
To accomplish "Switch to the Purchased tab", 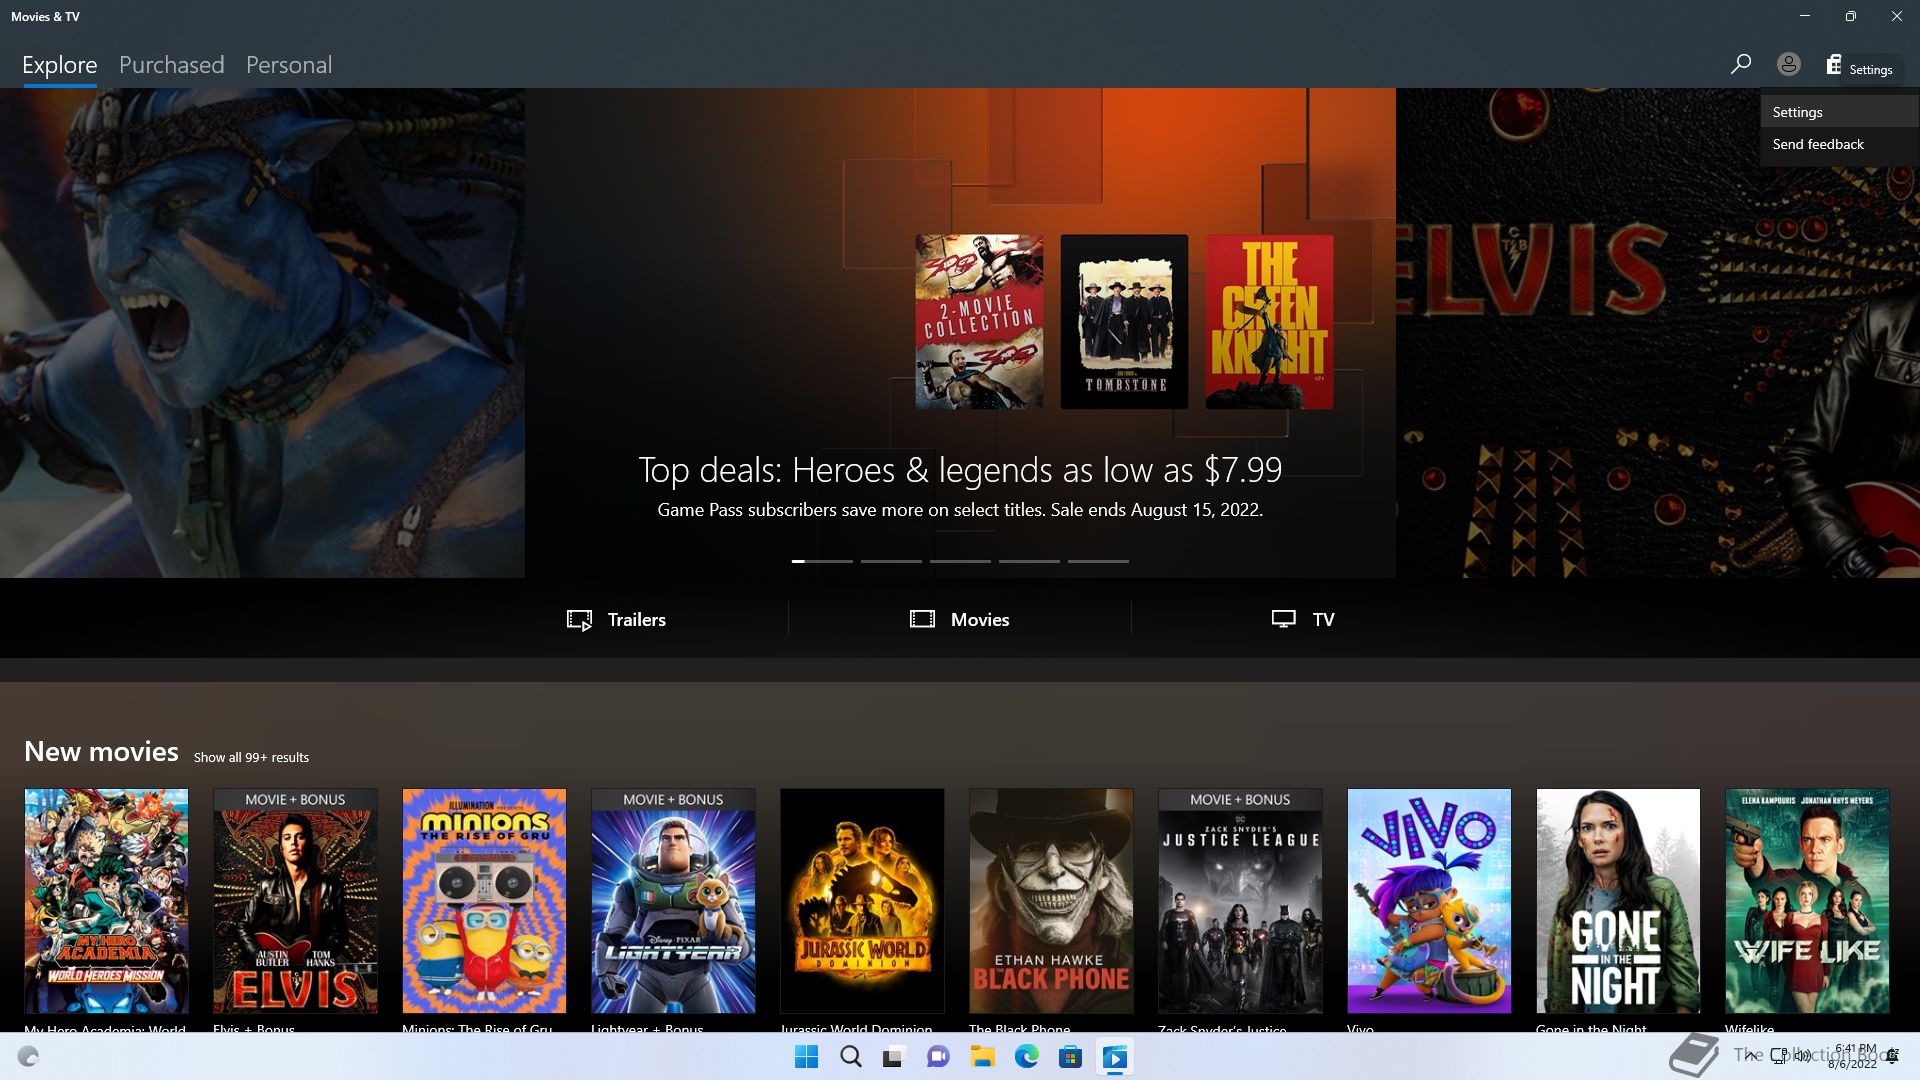I will coord(171,65).
